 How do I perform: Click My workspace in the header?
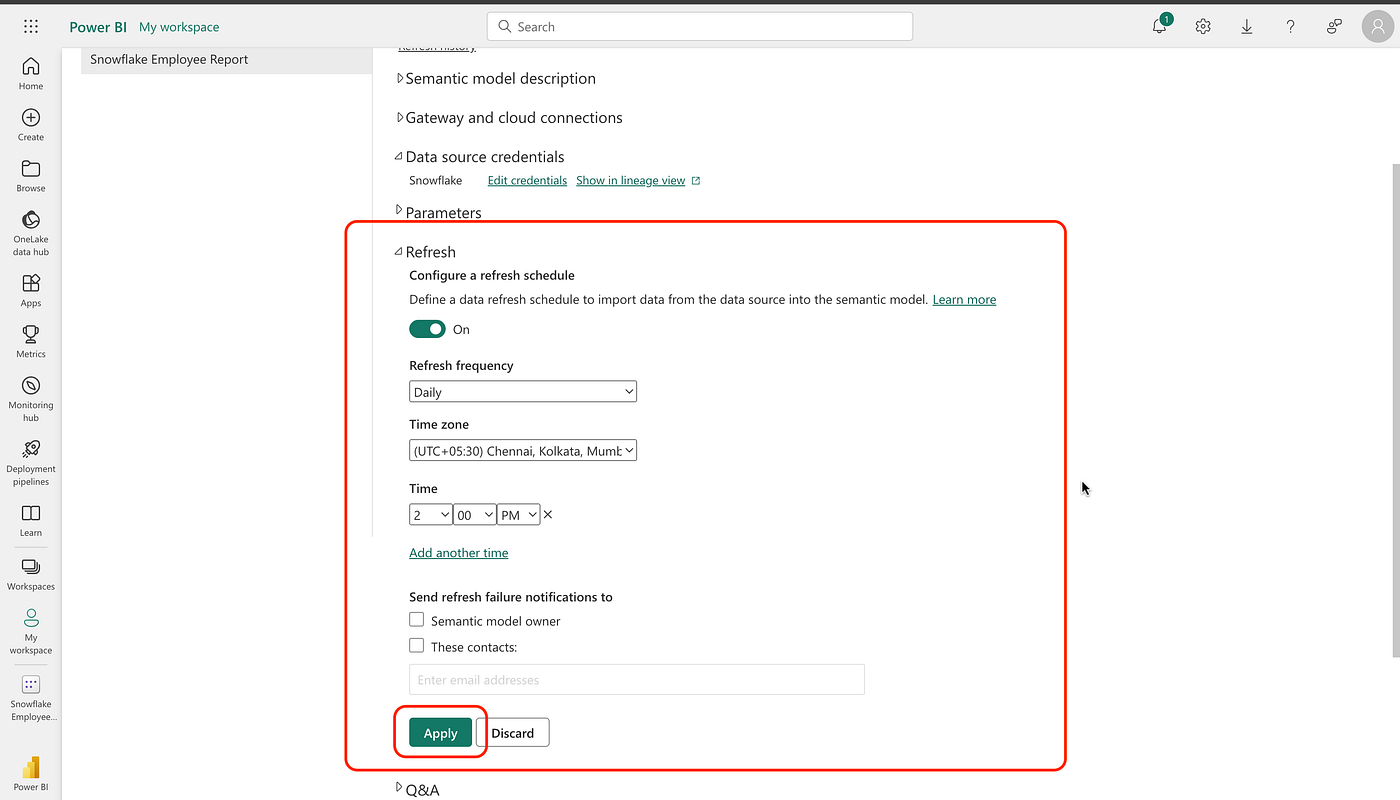[x=179, y=27]
